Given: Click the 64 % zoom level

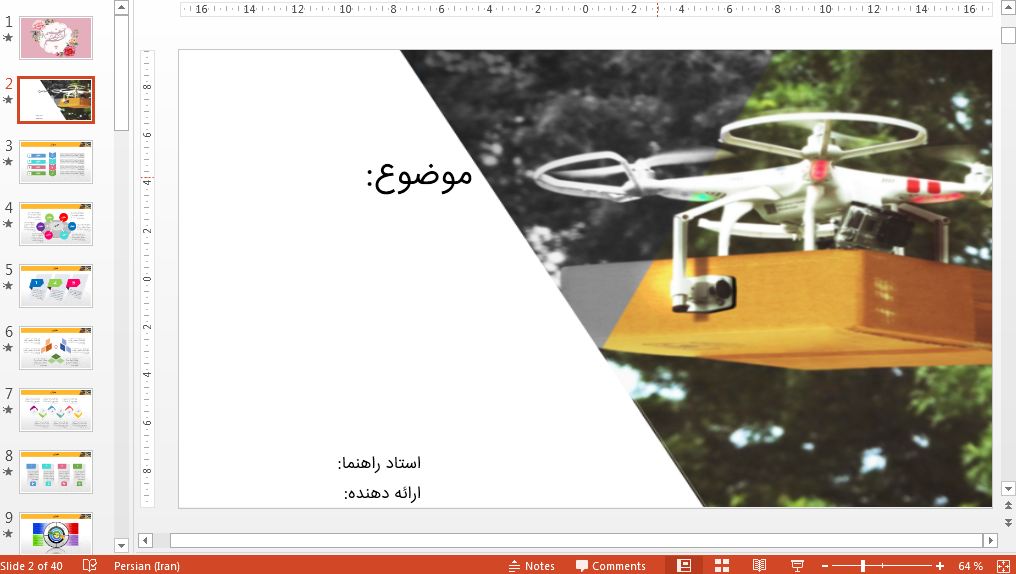Looking at the screenshot, I should pyautogui.click(x=970, y=566).
